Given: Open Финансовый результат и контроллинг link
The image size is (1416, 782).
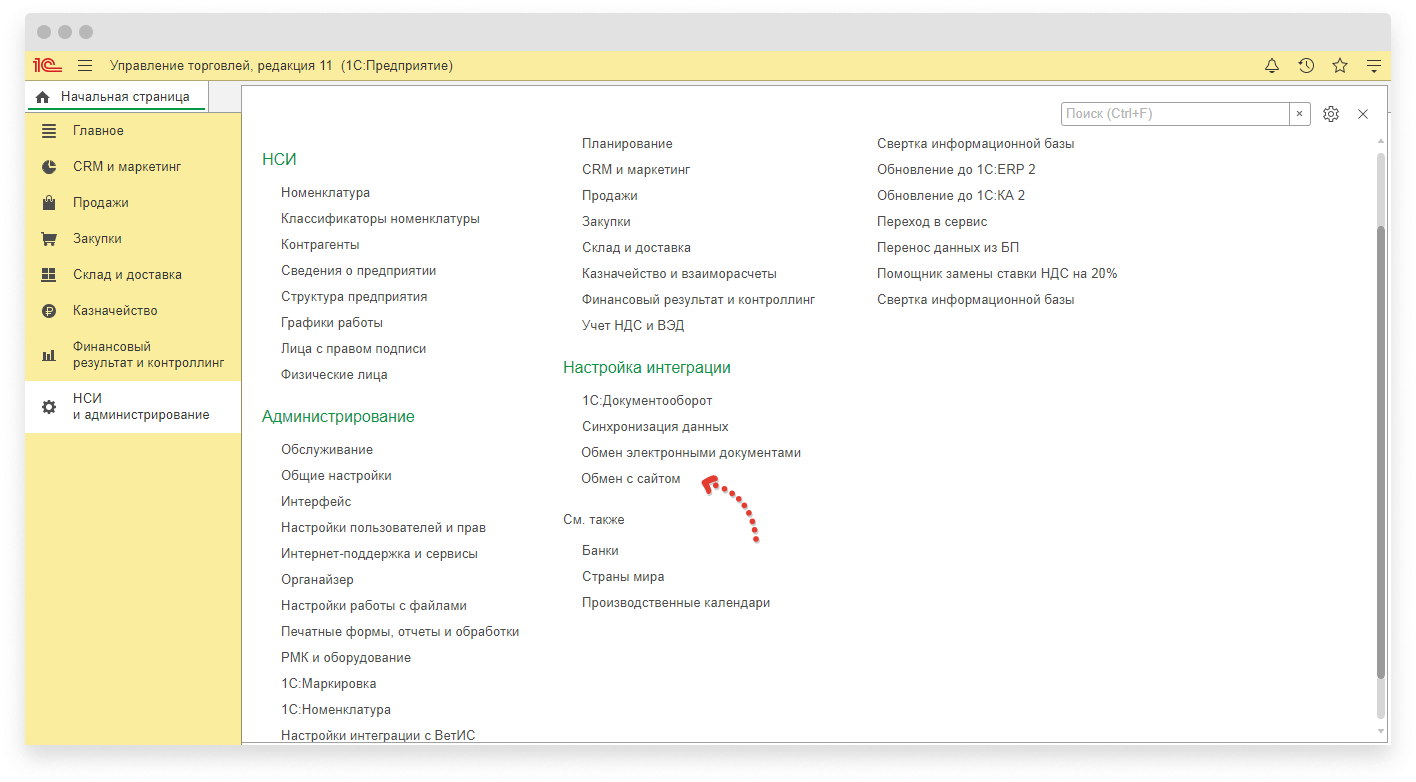Looking at the screenshot, I should 698,300.
